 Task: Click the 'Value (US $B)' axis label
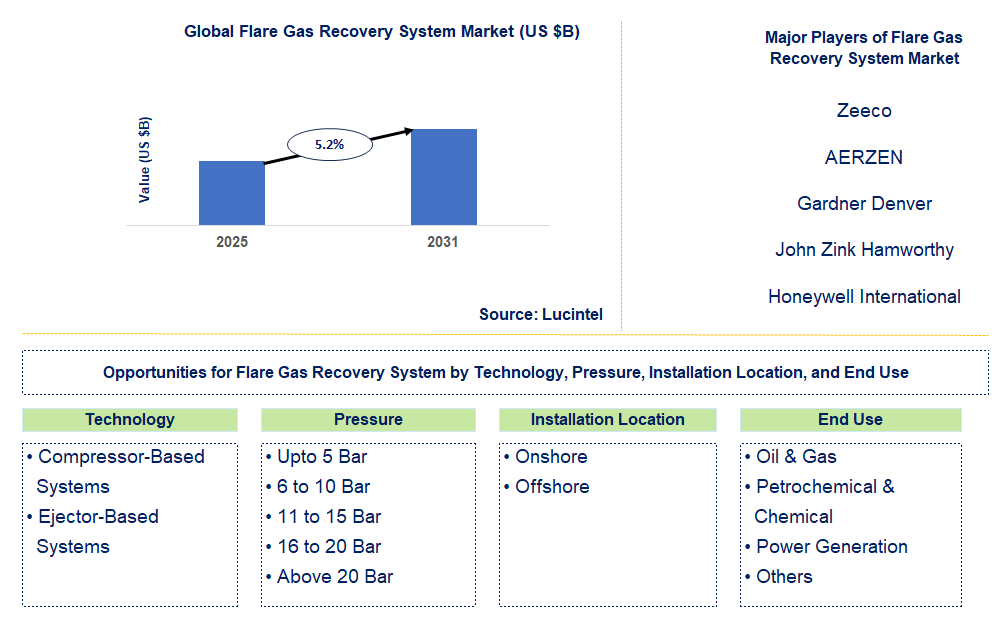click(145, 160)
